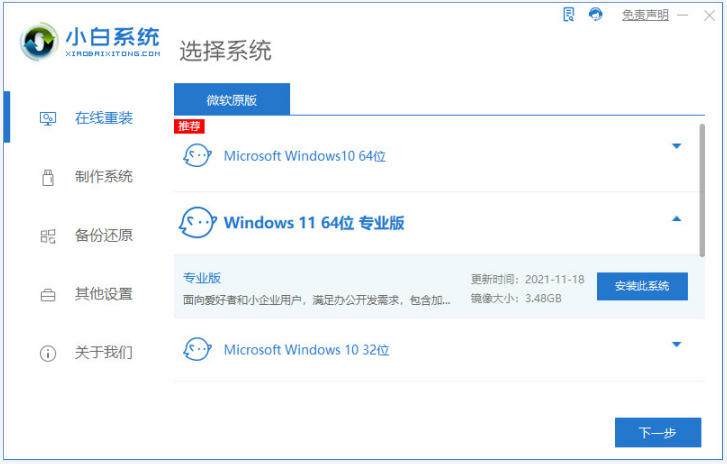Expand Microsoft Windows10 64位 entry arrow

[676, 146]
